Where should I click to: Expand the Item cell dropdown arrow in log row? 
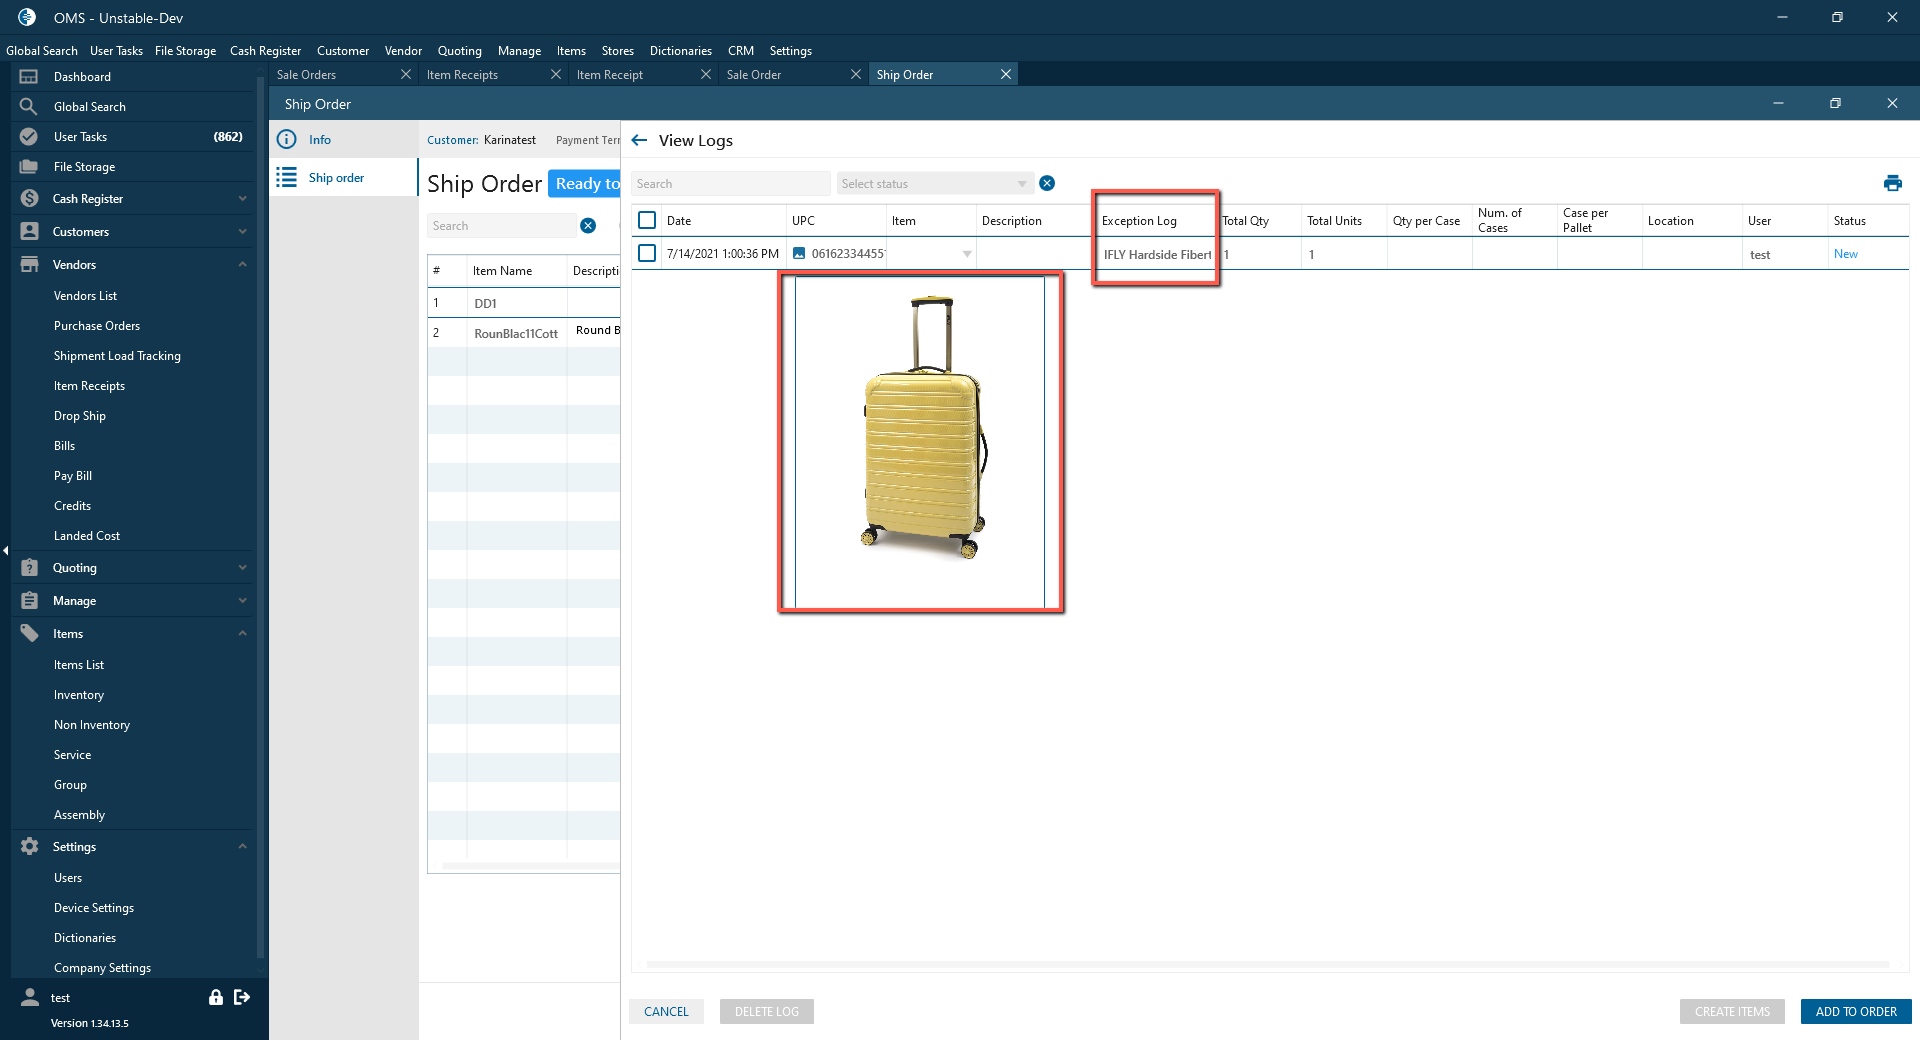966,254
